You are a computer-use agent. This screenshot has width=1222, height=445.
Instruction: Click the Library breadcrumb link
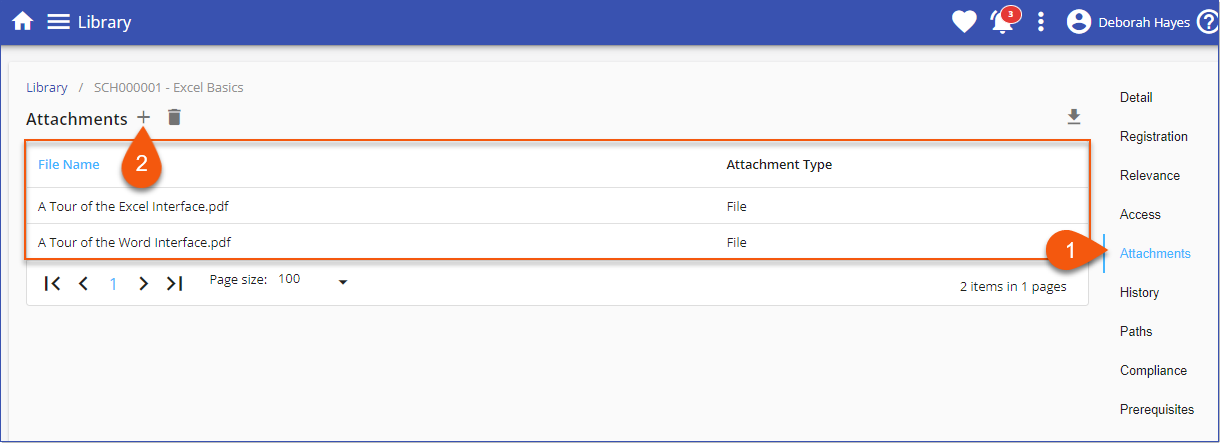point(47,87)
